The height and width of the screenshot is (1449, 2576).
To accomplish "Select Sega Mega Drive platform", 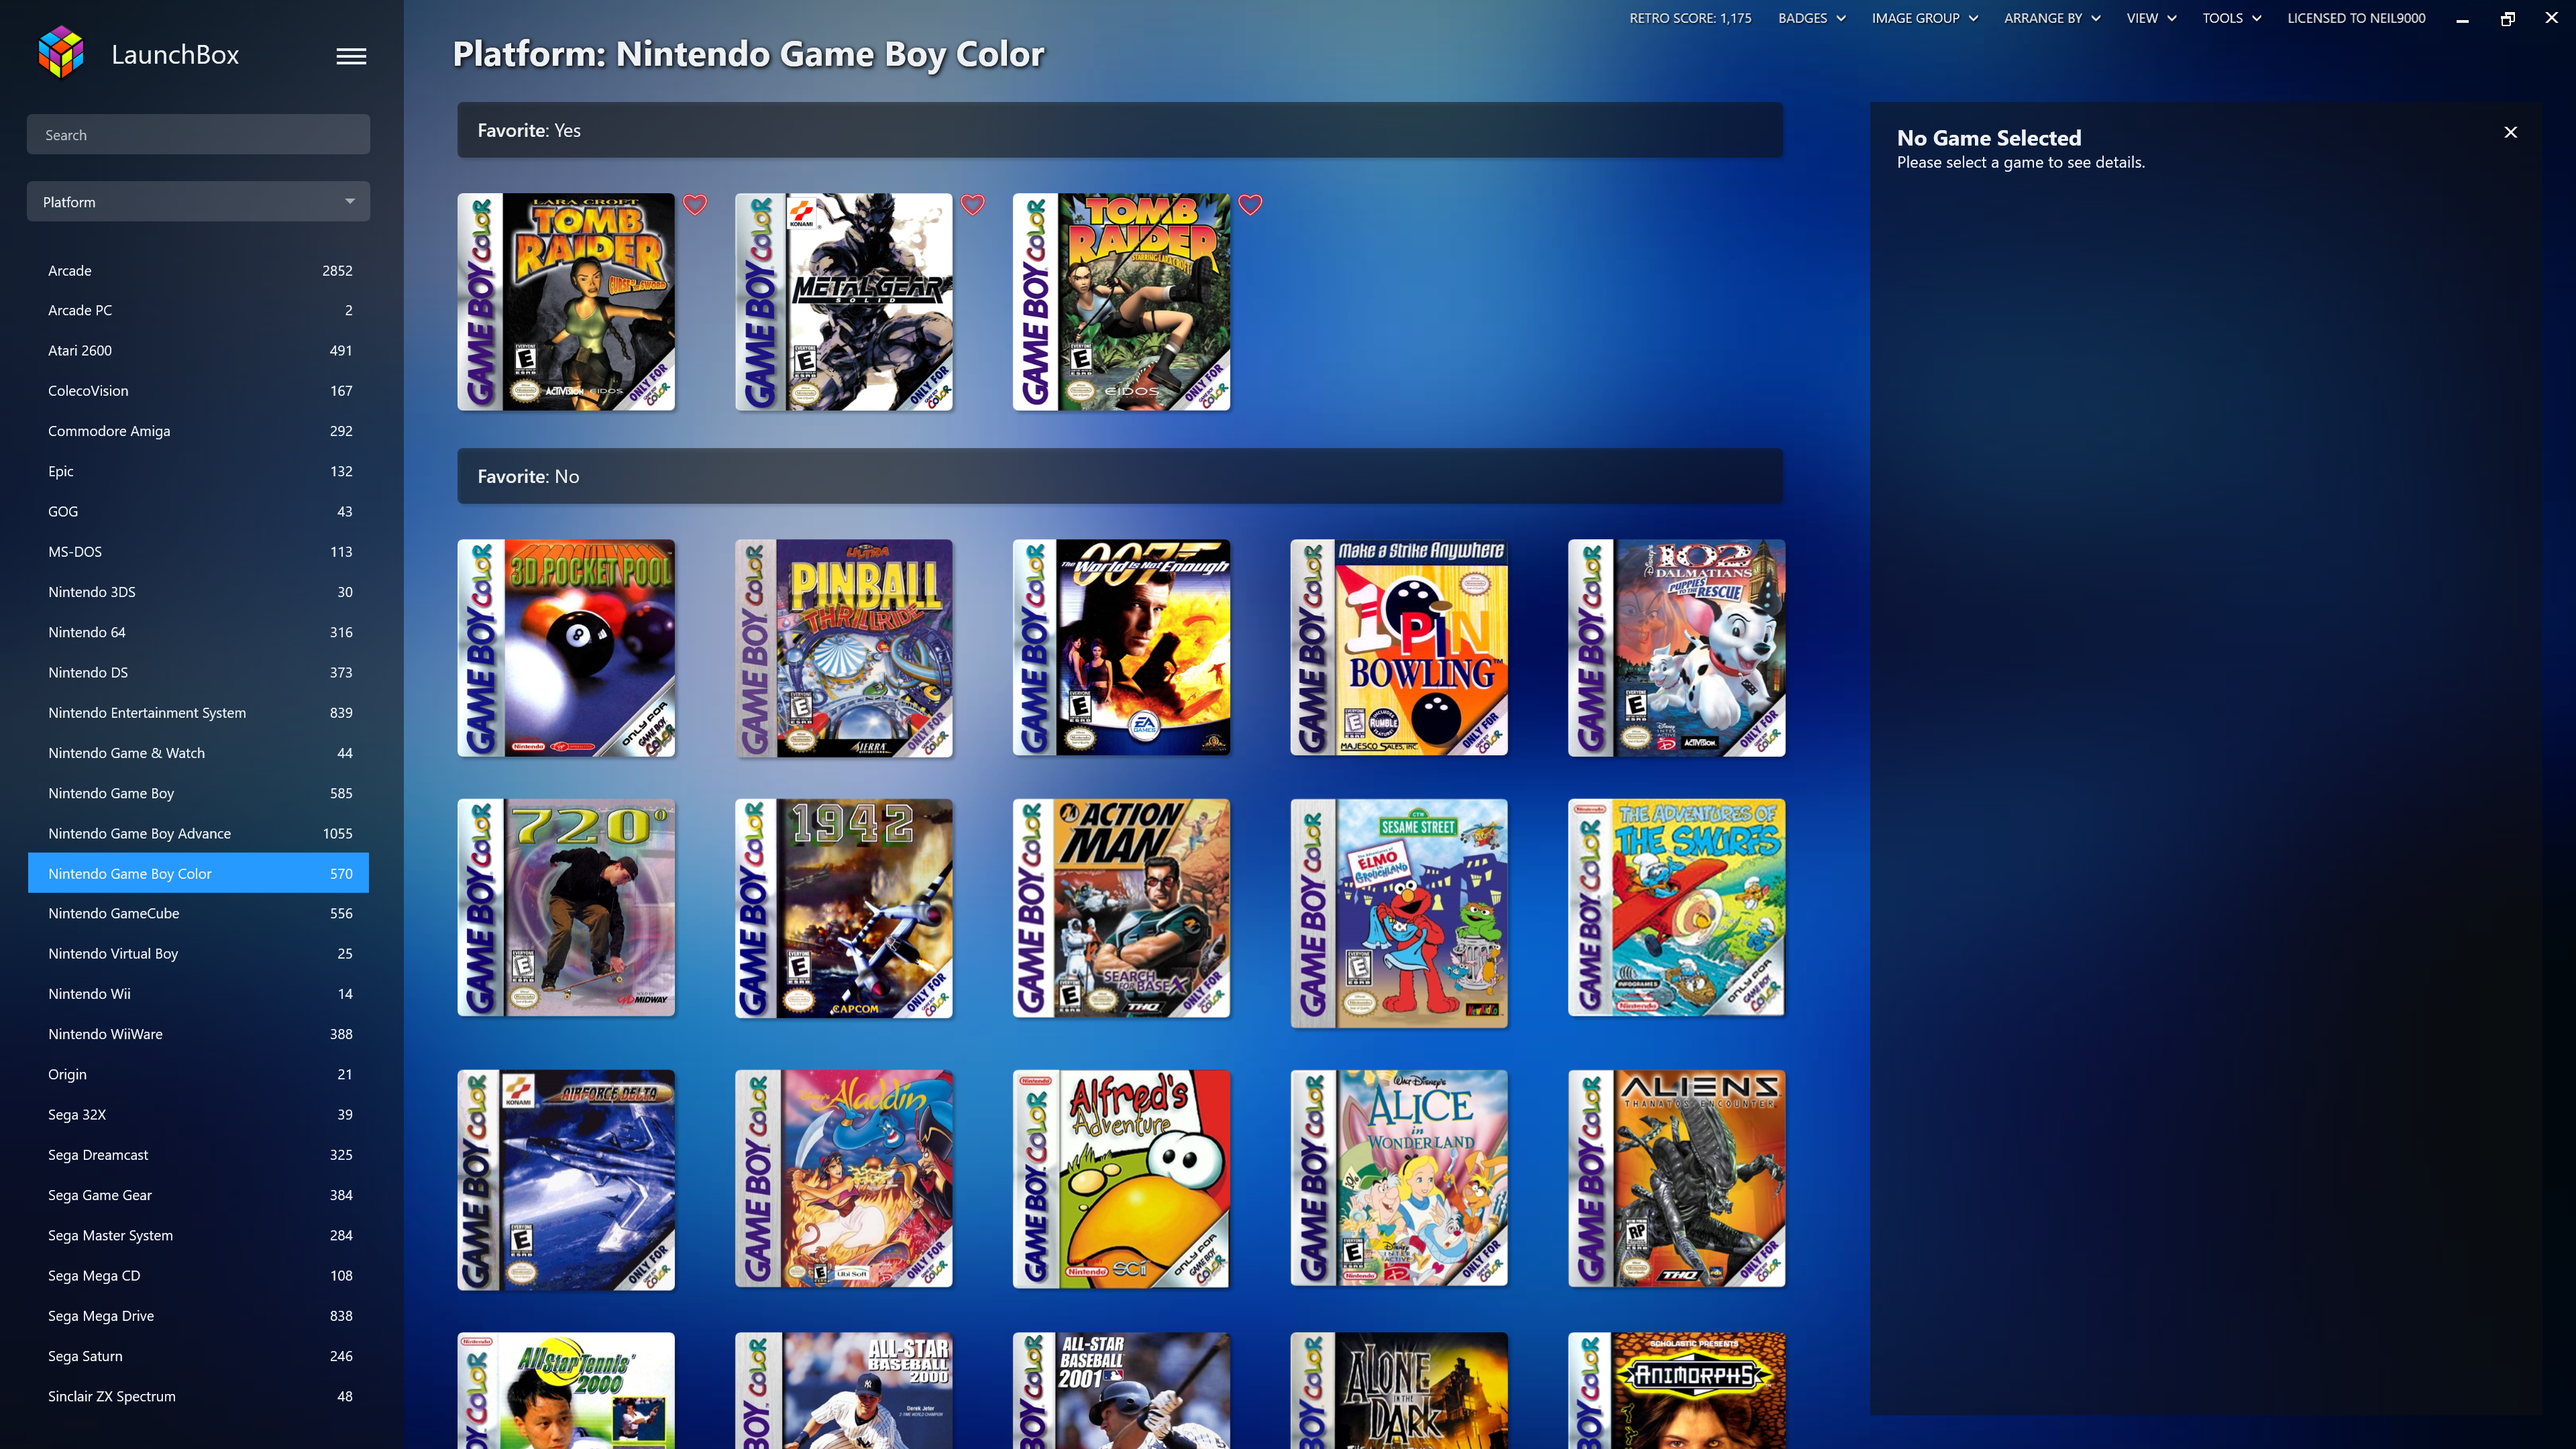I will tap(198, 1315).
